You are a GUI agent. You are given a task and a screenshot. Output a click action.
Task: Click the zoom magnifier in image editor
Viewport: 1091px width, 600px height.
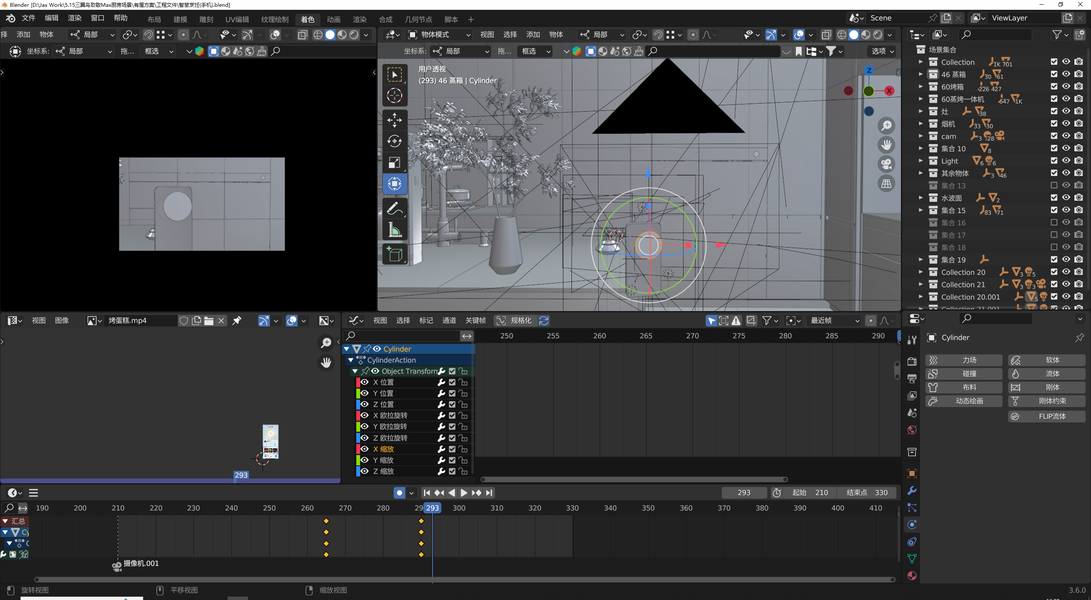326,342
